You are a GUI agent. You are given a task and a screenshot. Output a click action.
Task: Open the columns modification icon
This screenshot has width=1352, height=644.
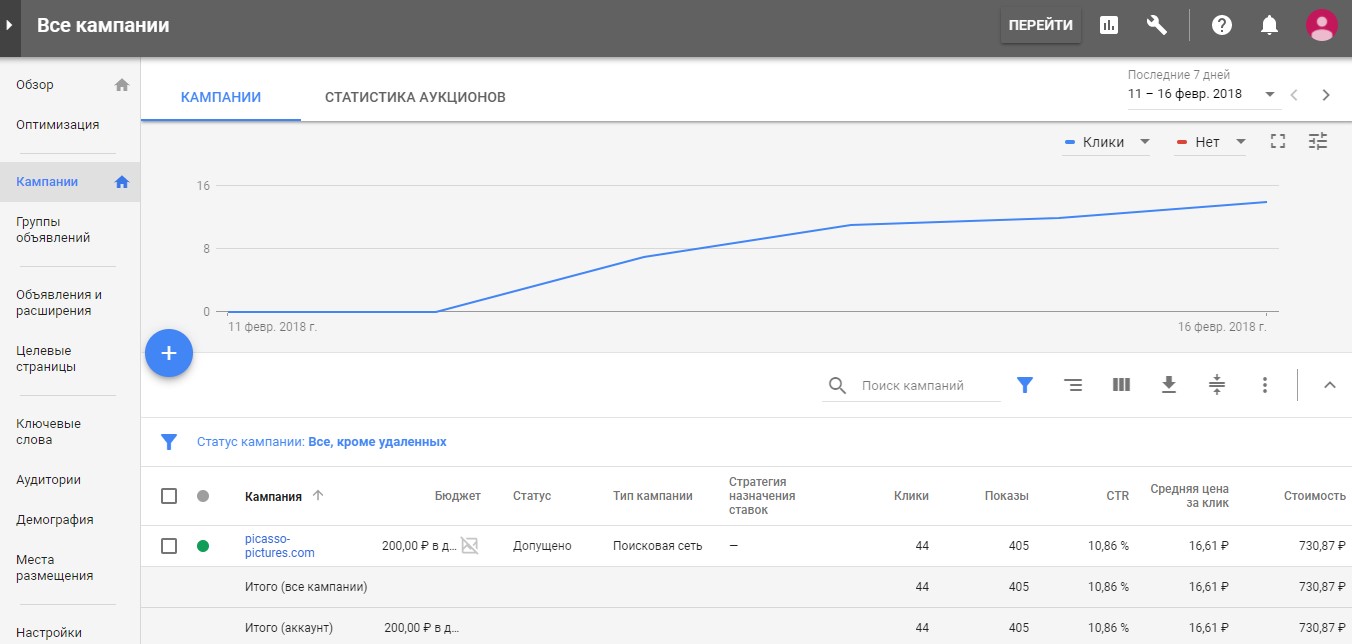tap(1121, 385)
